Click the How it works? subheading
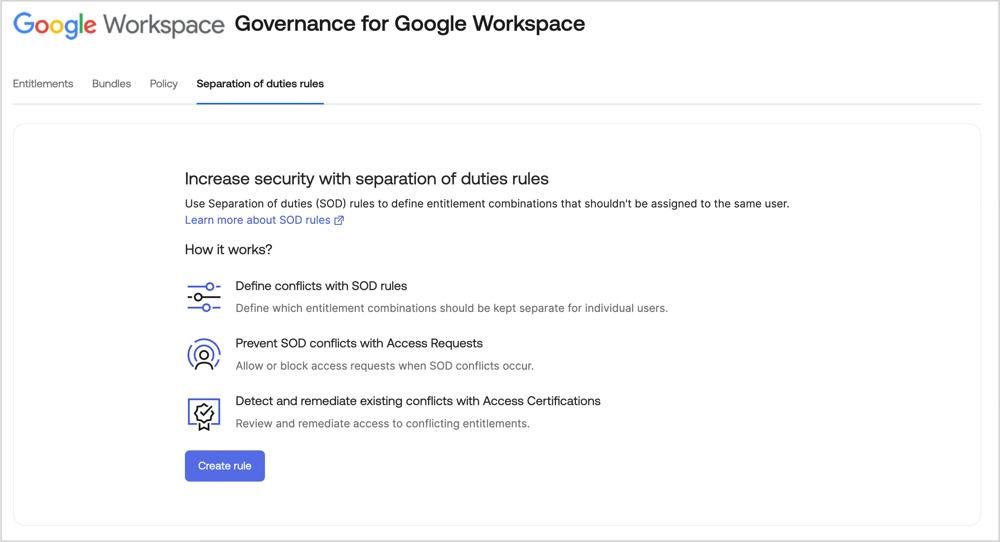The image size is (1000, 542). pyautogui.click(x=228, y=249)
